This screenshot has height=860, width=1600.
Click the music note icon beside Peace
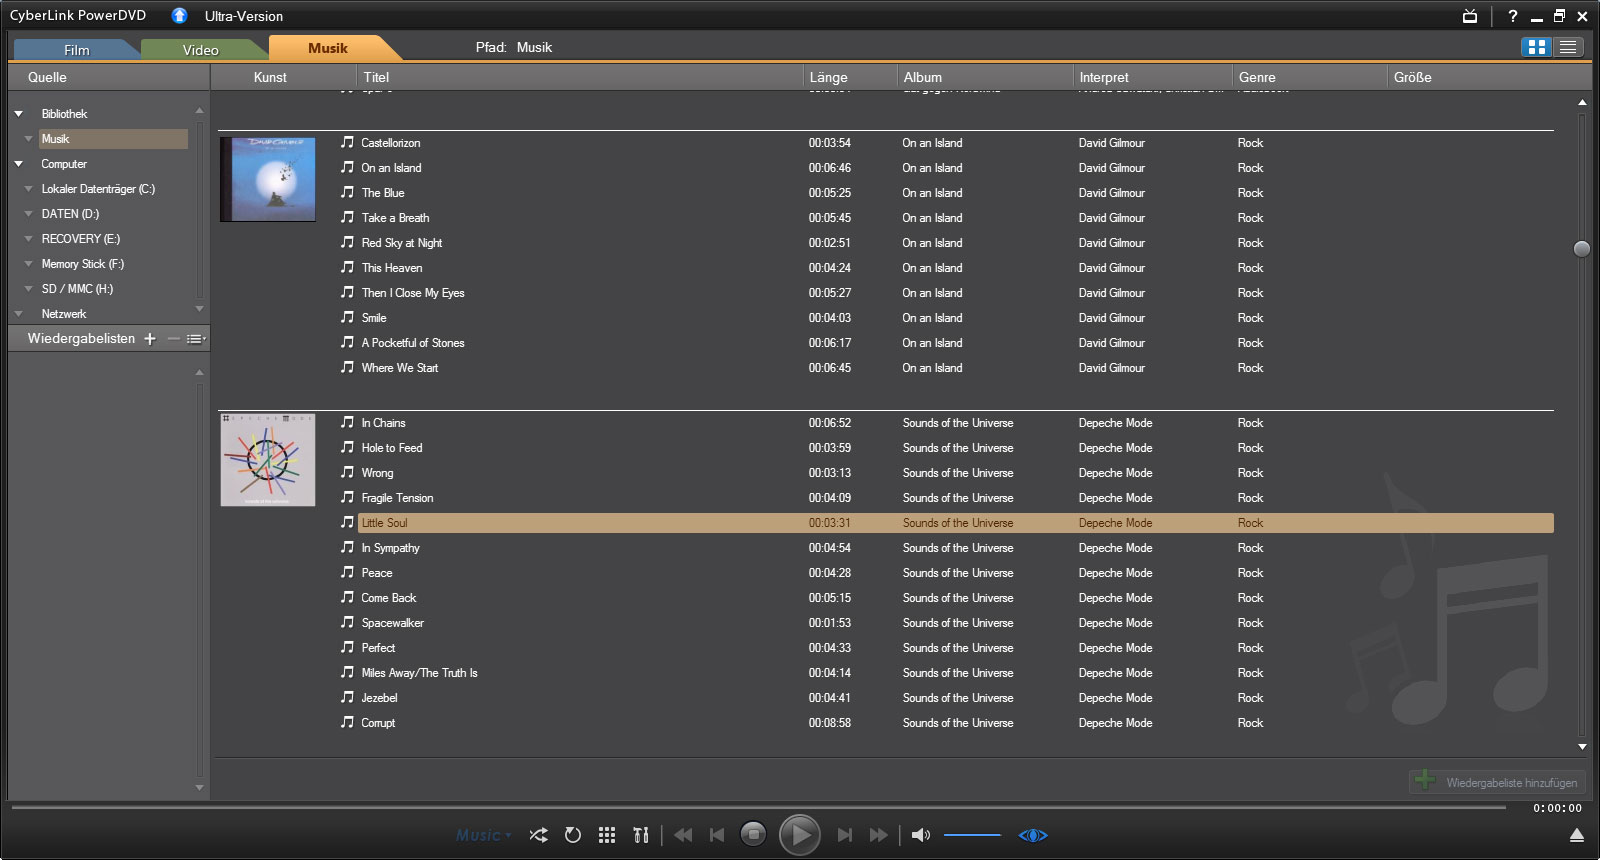(x=347, y=572)
